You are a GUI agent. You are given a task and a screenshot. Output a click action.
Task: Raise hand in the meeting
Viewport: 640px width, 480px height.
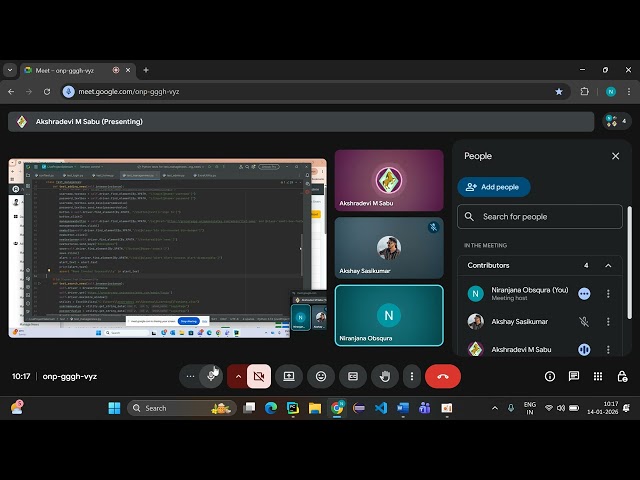[x=384, y=376]
